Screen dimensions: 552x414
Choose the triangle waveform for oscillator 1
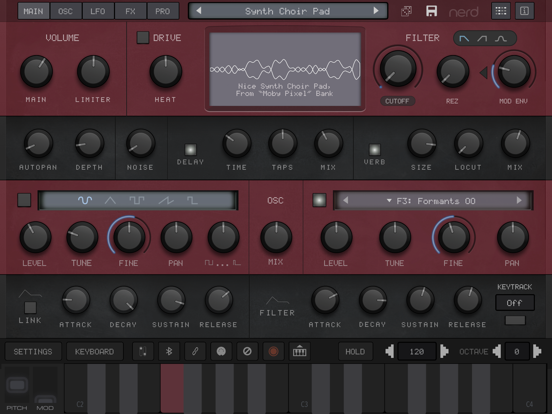(x=110, y=201)
